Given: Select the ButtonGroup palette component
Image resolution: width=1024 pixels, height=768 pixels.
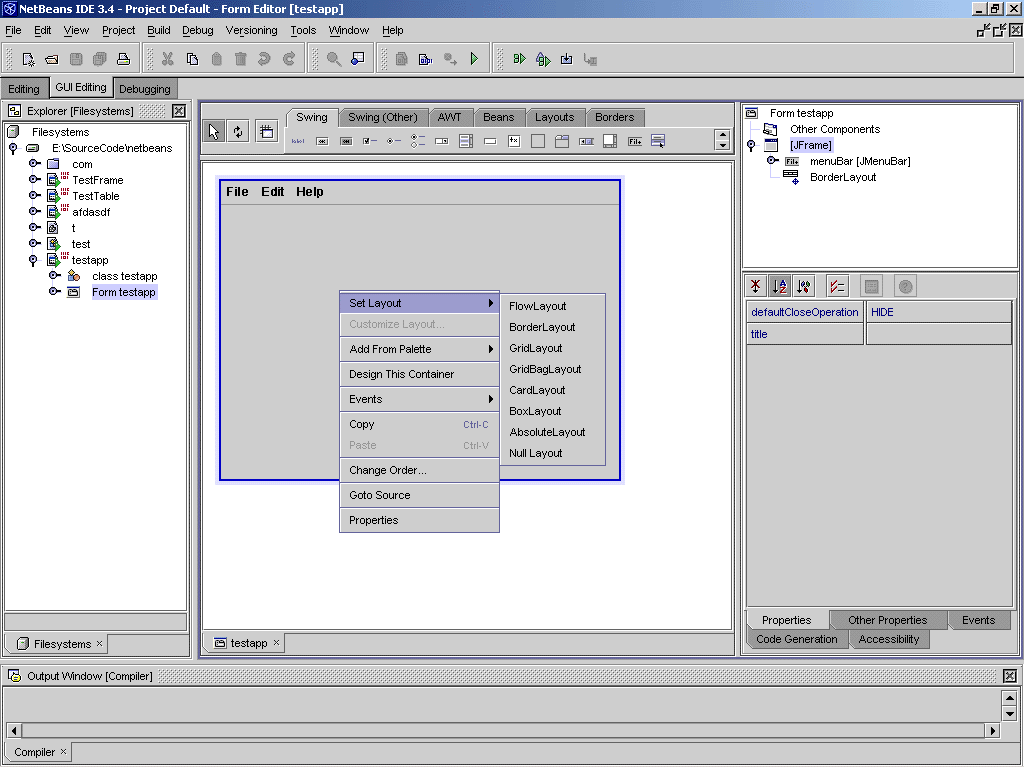Looking at the screenshot, I should 418,141.
